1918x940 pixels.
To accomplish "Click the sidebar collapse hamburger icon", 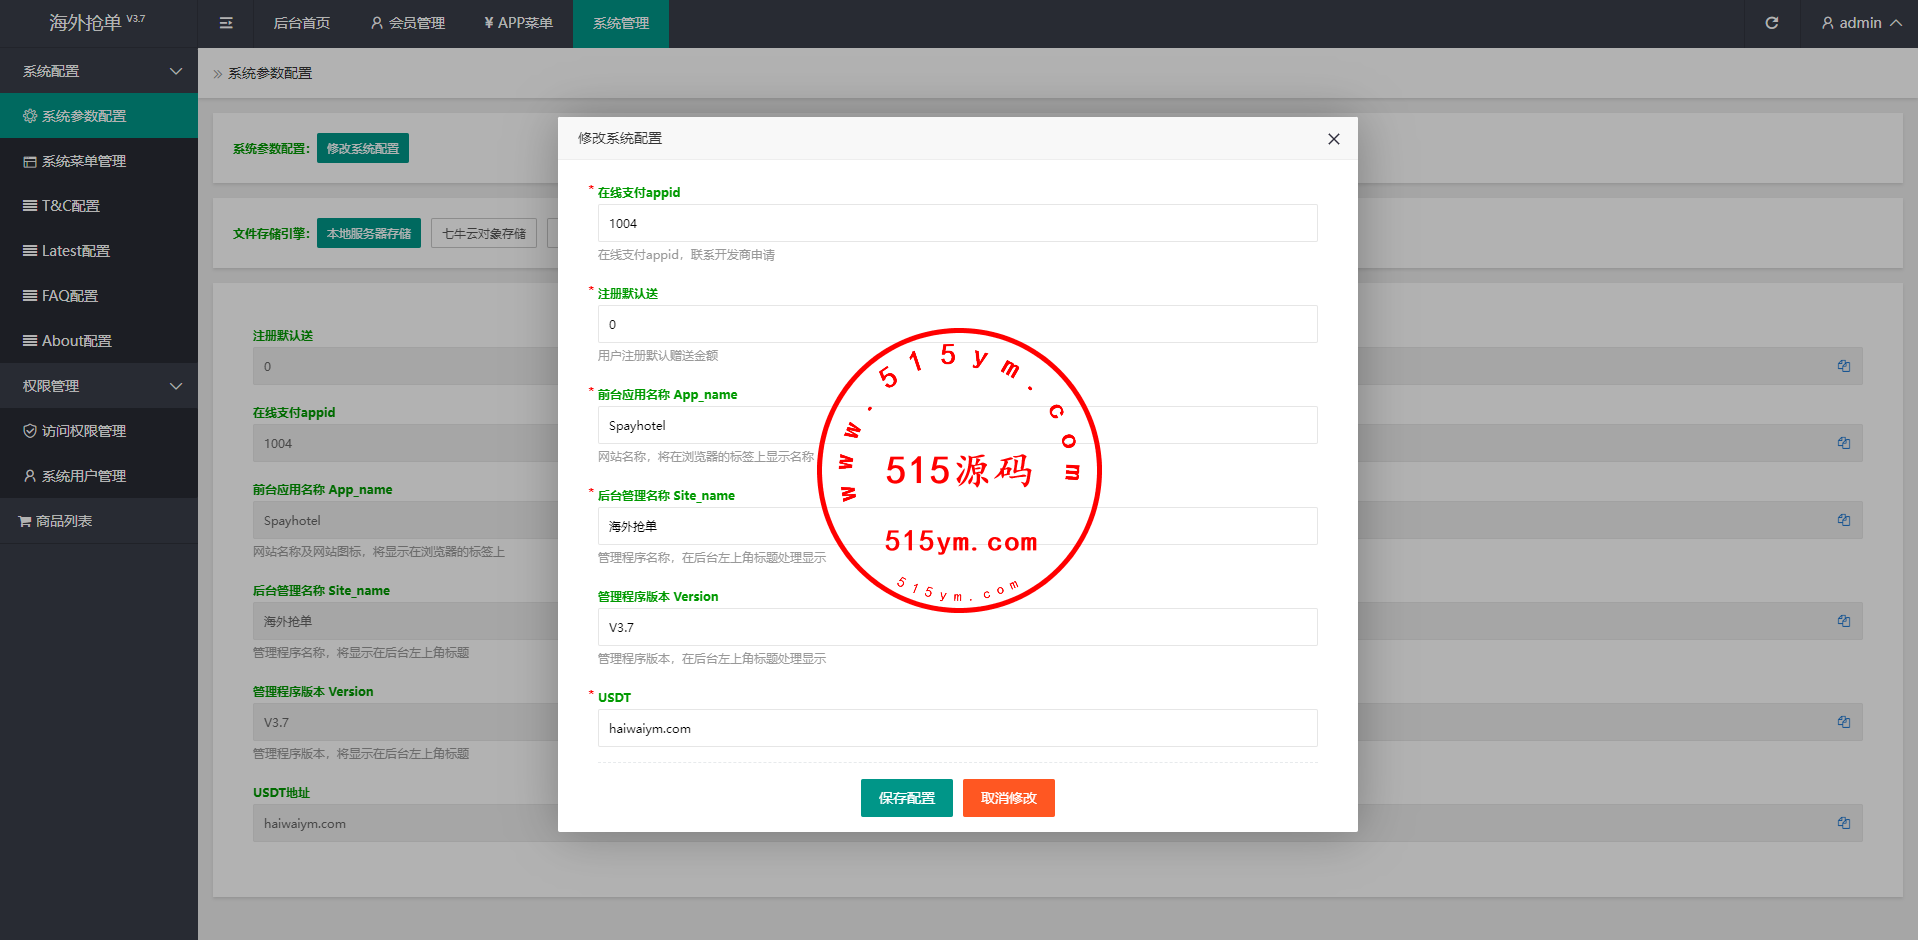I will click(x=226, y=23).
